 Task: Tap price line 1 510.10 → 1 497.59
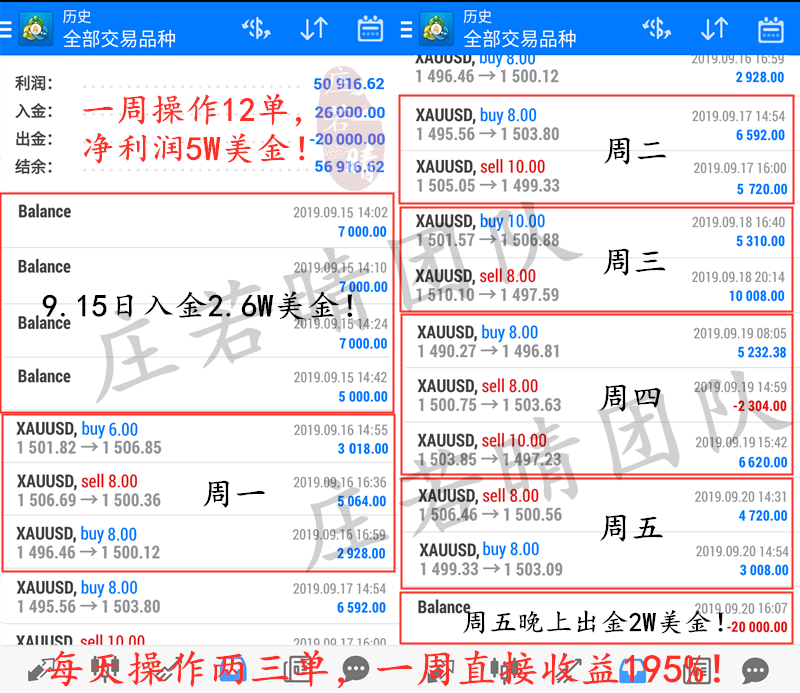(x=487, y=295)
